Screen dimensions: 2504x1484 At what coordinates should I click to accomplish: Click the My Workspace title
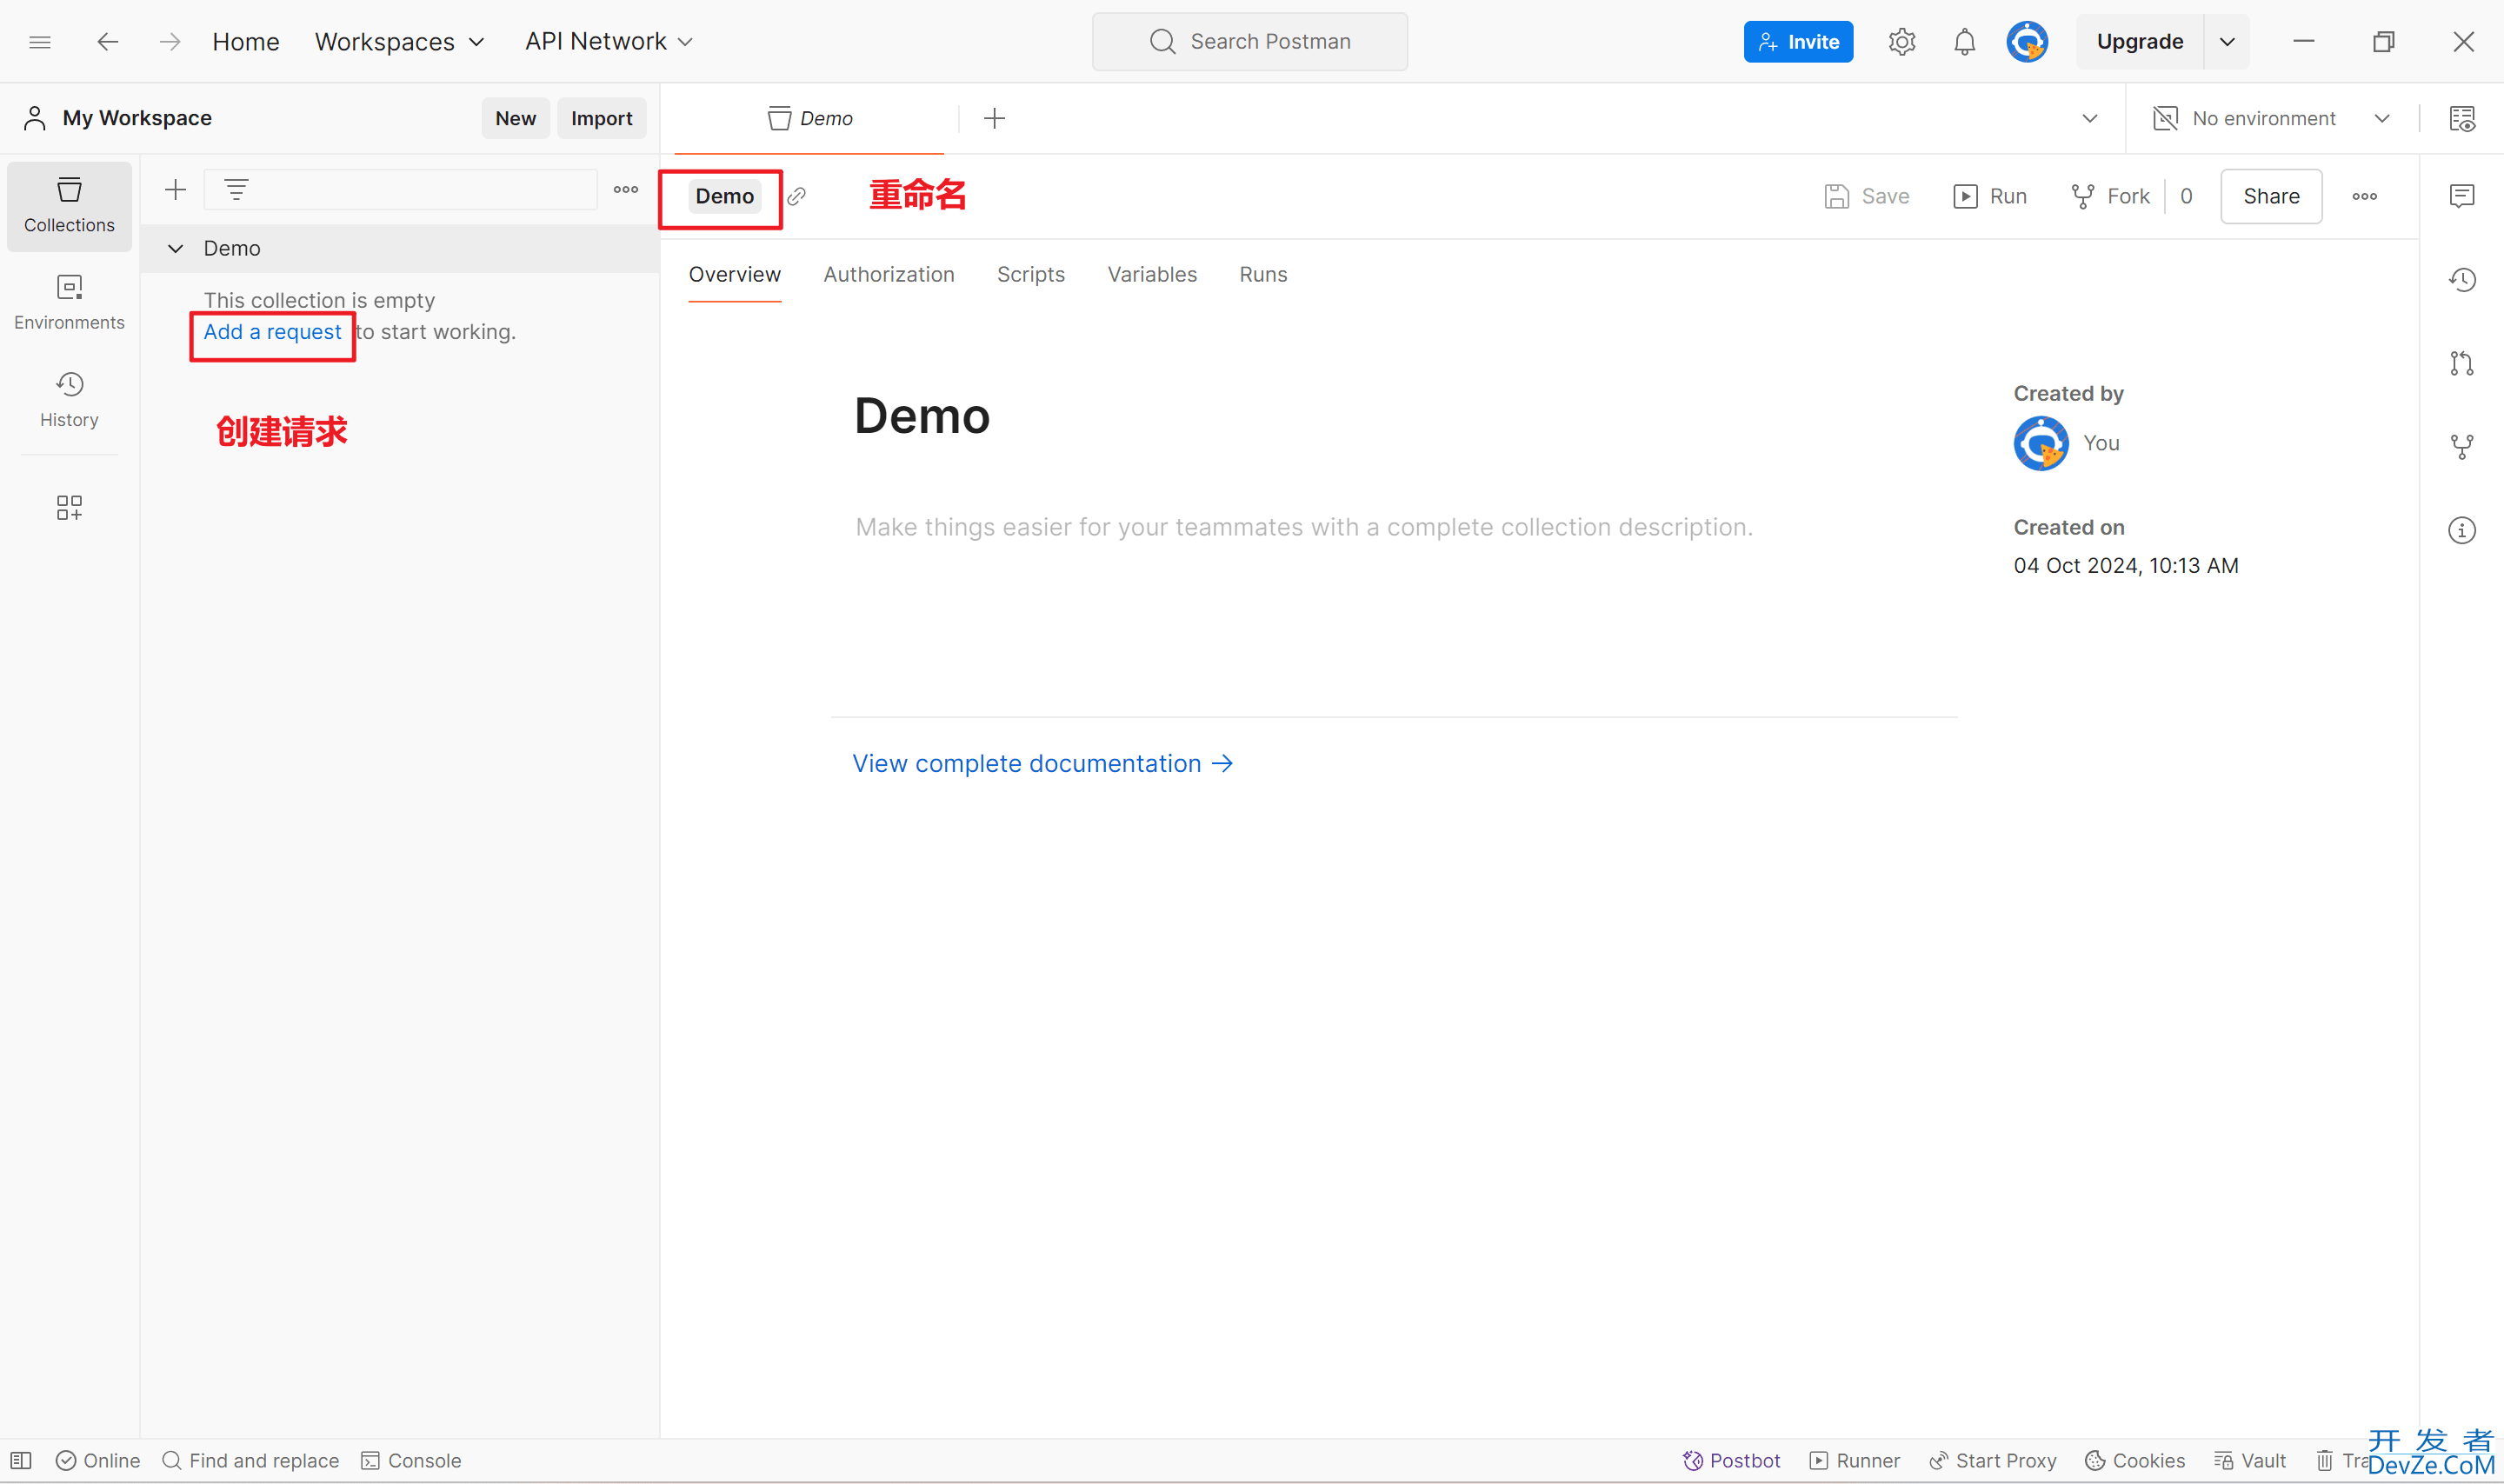point(137,119)
